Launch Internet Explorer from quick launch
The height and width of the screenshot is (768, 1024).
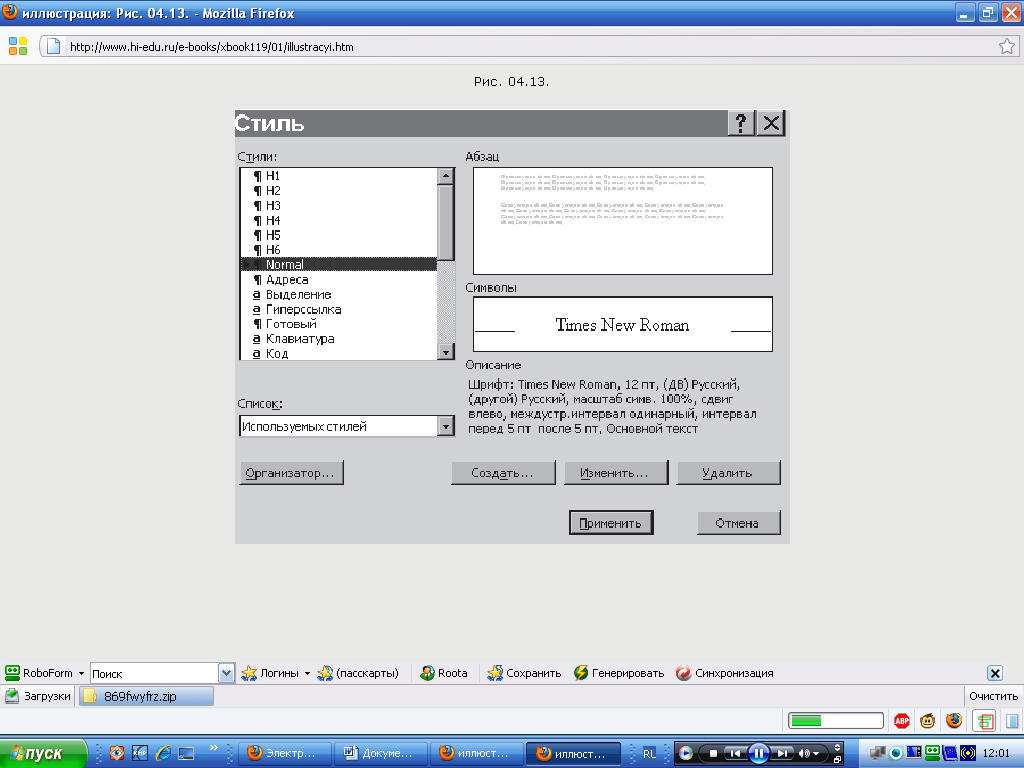point(163,753)
